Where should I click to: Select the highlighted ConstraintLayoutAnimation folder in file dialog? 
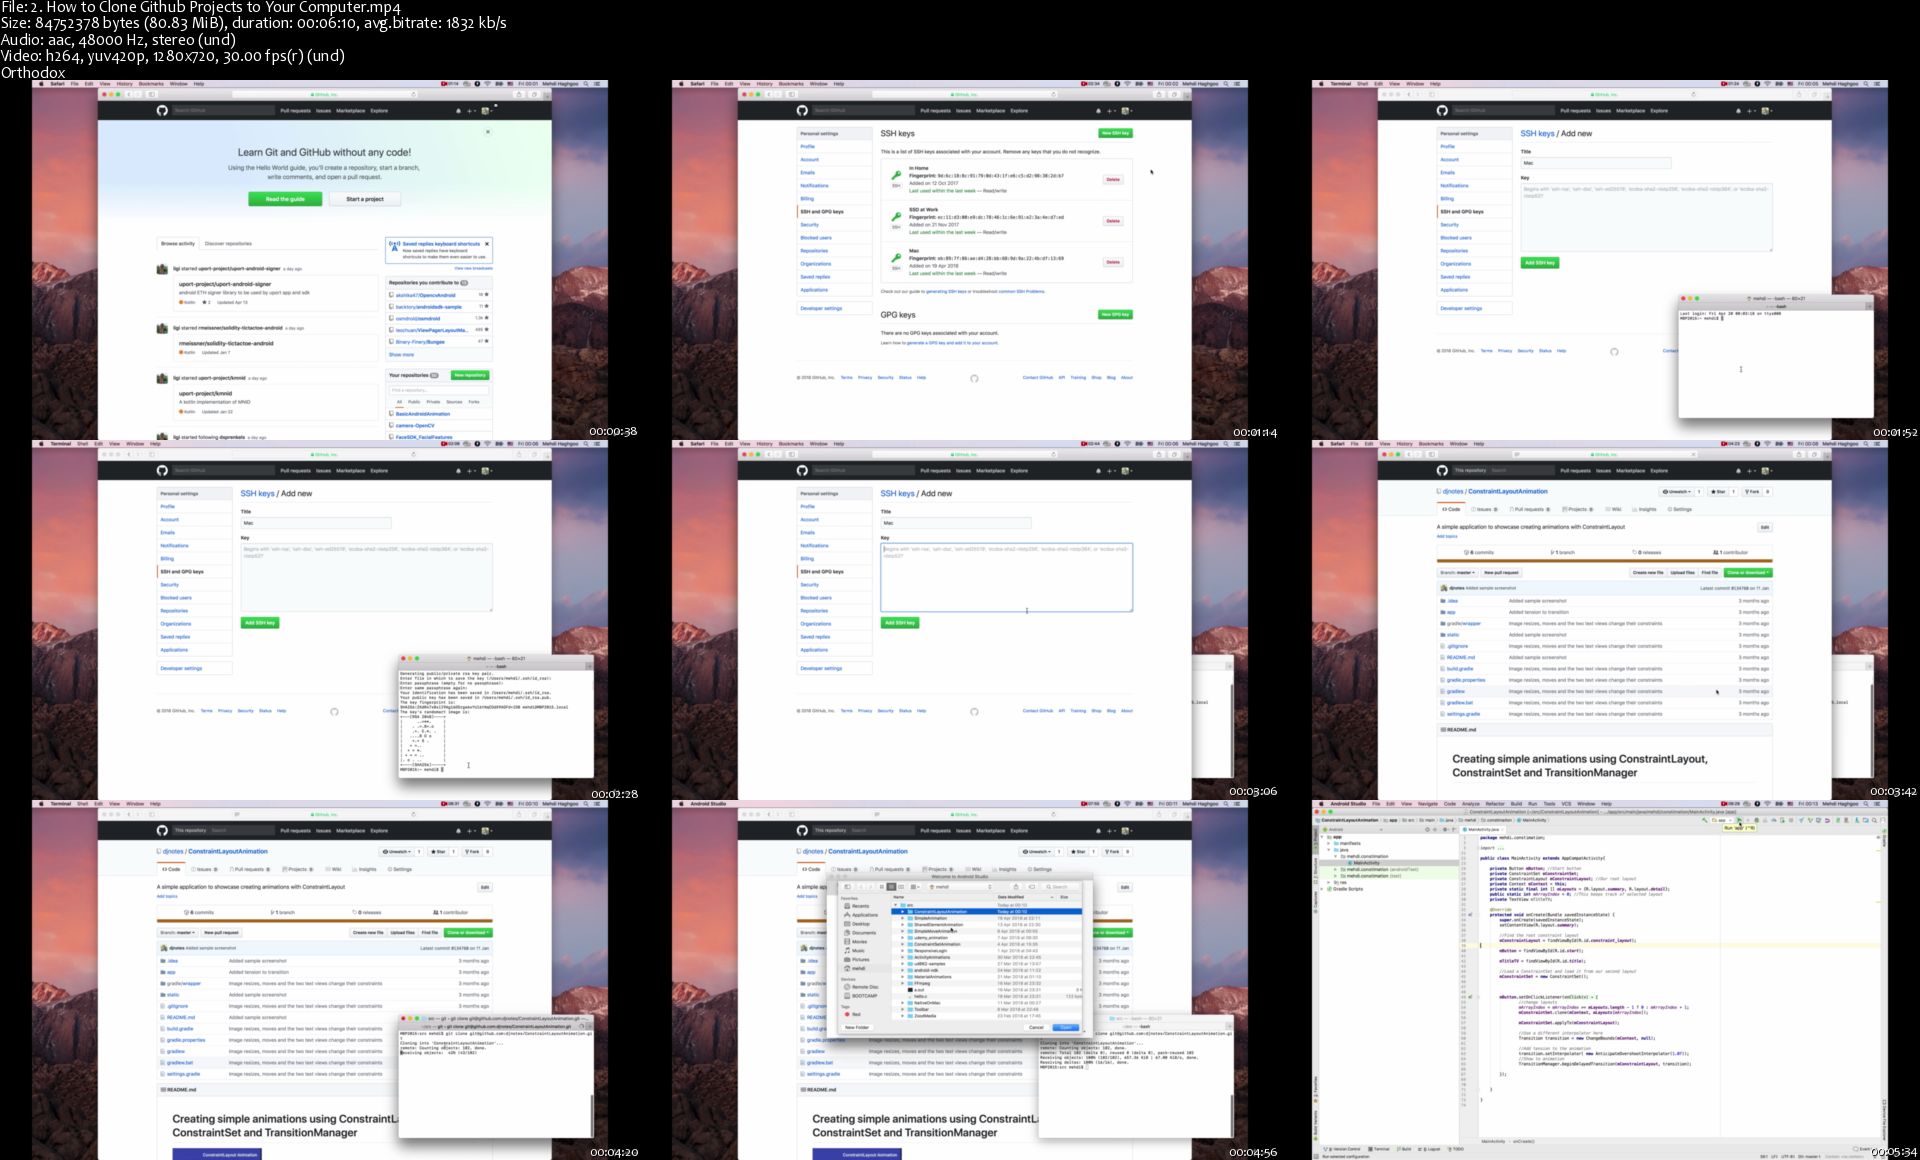coord(988,912)
